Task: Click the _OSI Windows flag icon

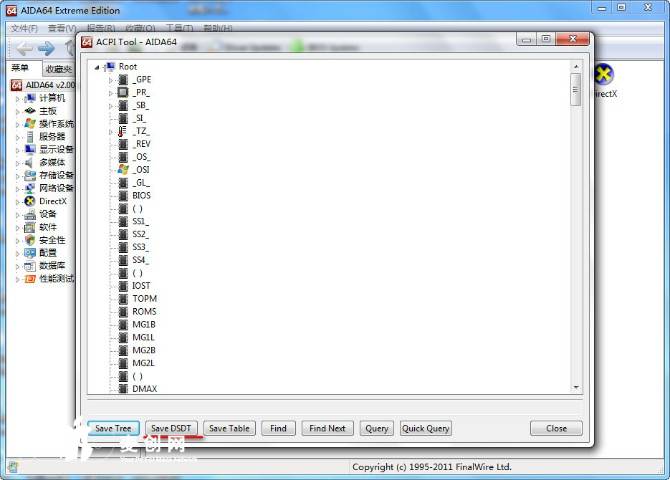Action: (x=123, y=170)
